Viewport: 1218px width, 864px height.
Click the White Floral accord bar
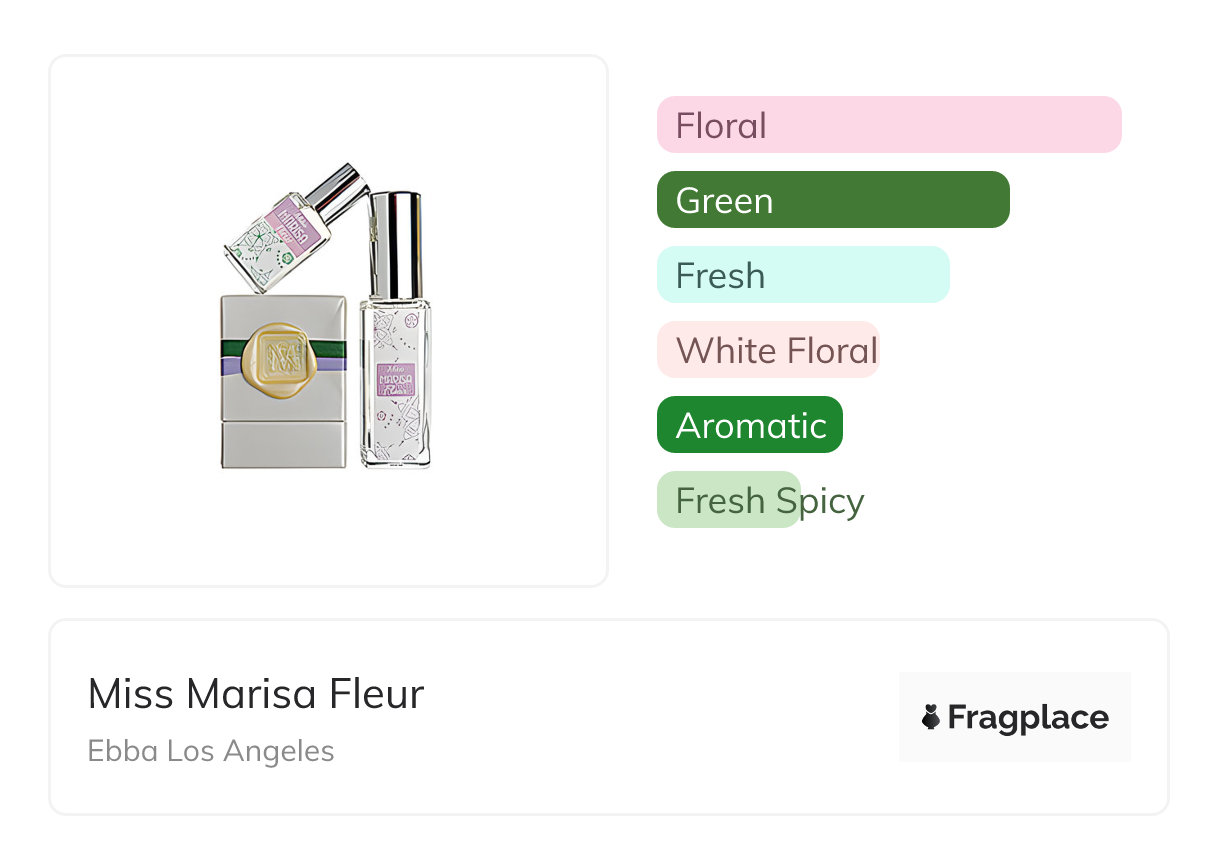click(x=768, y=350)
